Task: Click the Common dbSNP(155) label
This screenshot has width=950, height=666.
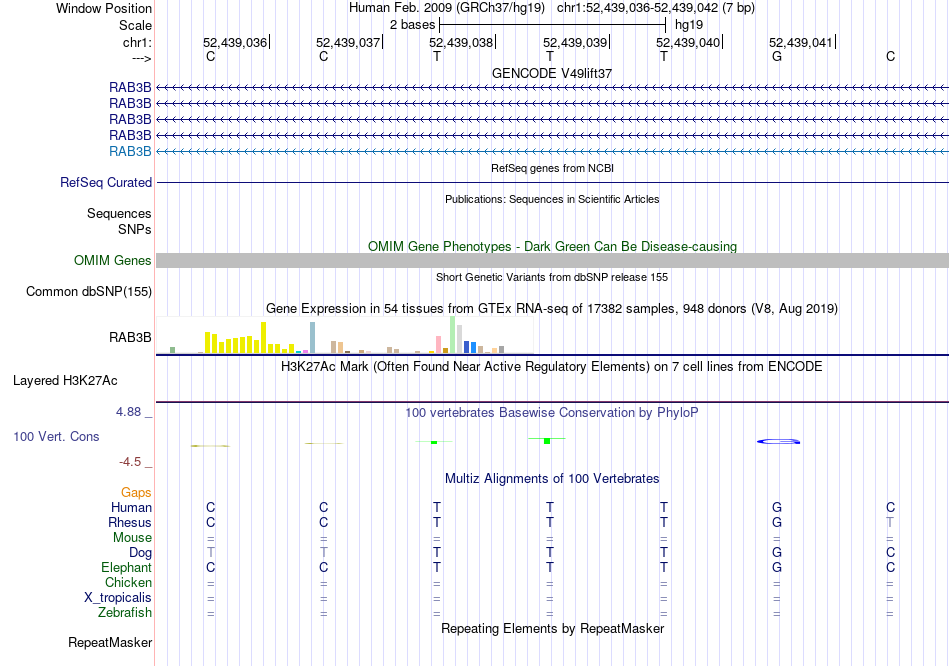Action: coord(88,291)
